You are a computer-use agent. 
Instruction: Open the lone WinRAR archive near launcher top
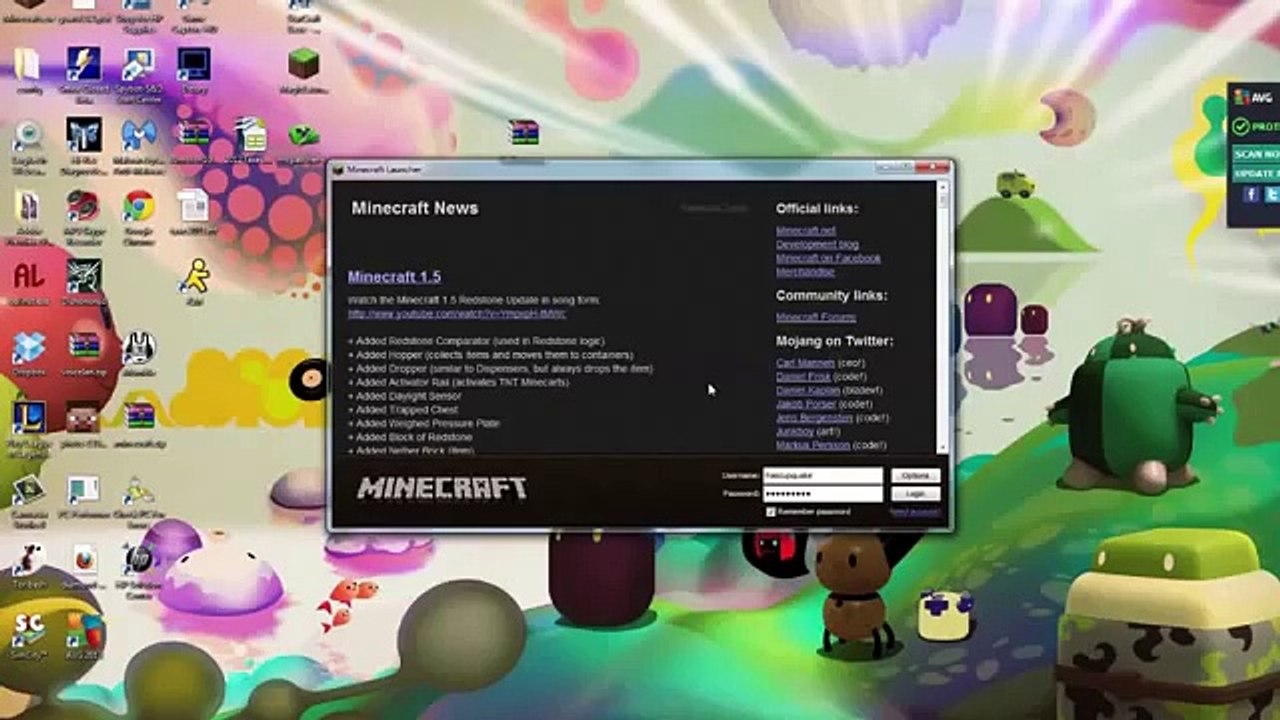point(522,133)
